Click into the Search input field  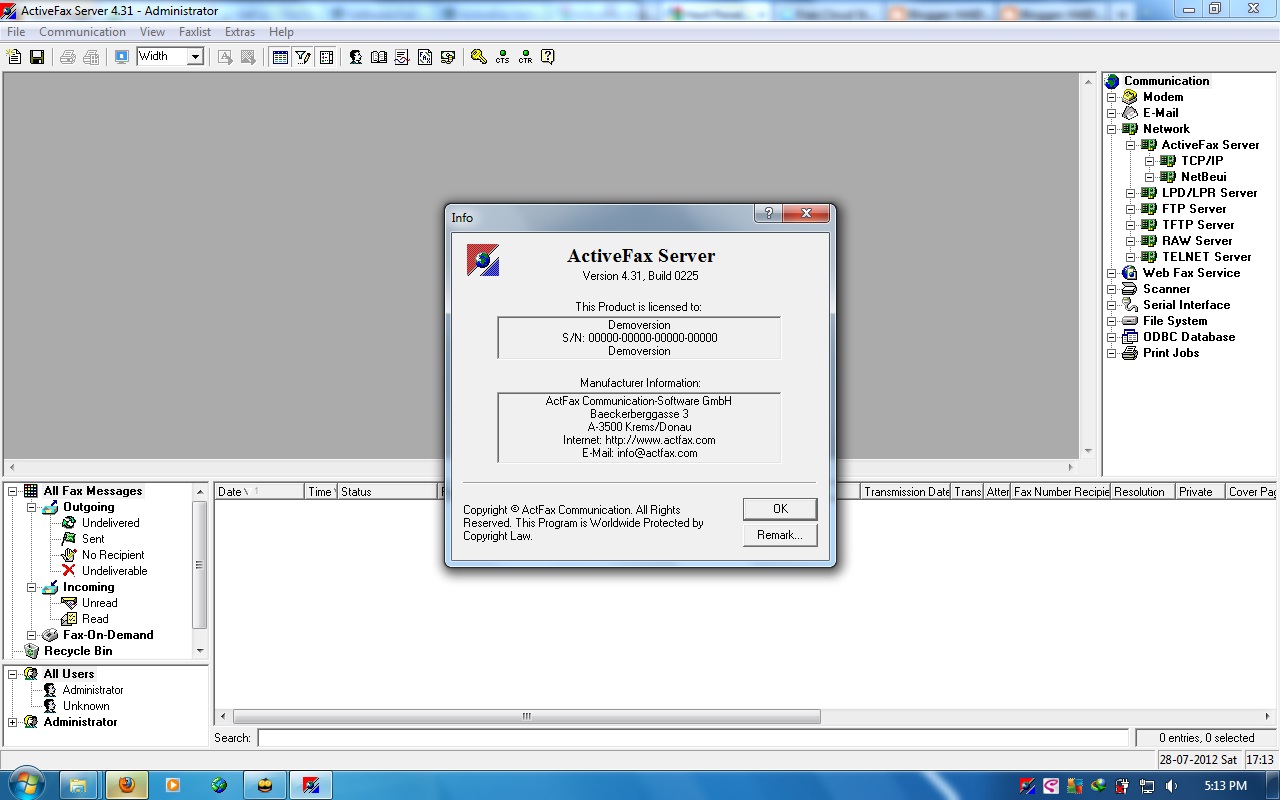(x=693, y=738)
